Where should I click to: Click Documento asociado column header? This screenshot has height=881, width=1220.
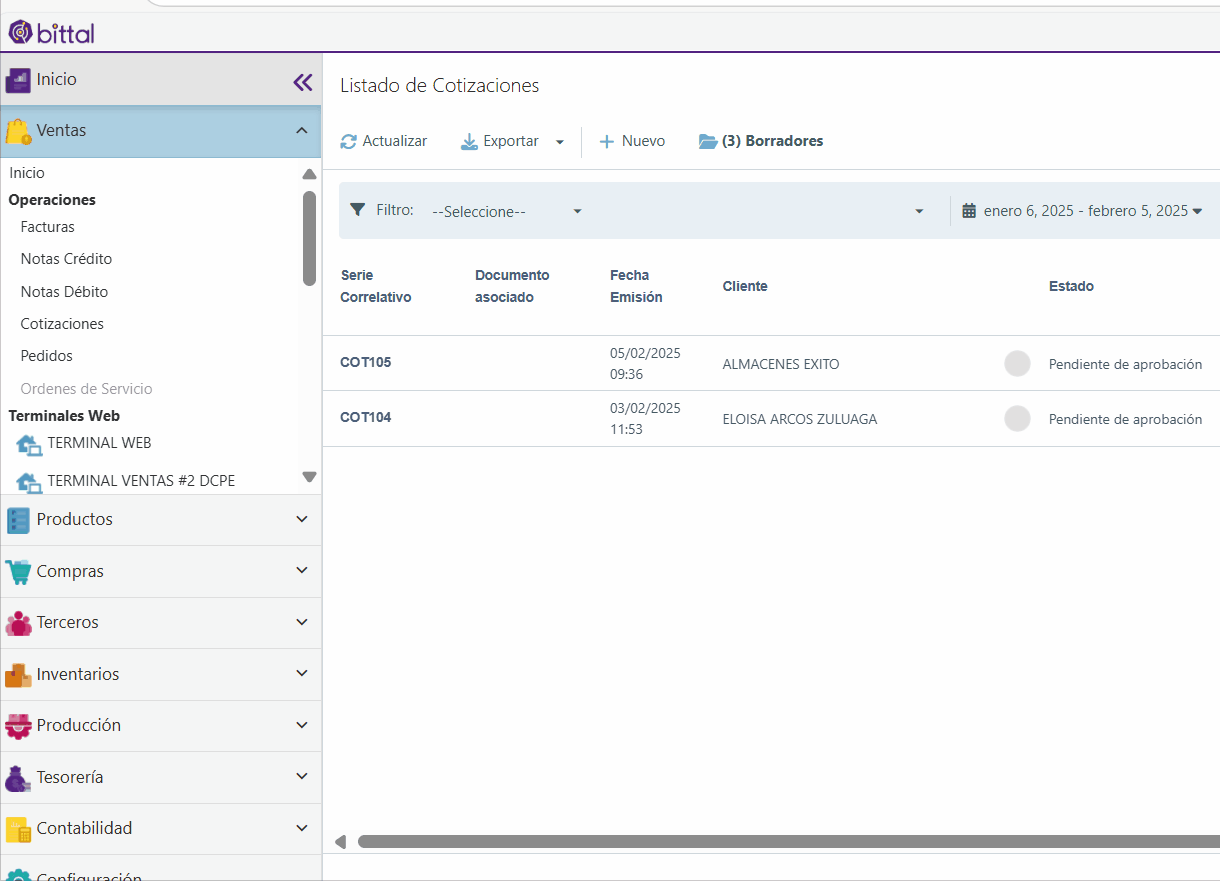pyautogui.click(x=512, y=286)
